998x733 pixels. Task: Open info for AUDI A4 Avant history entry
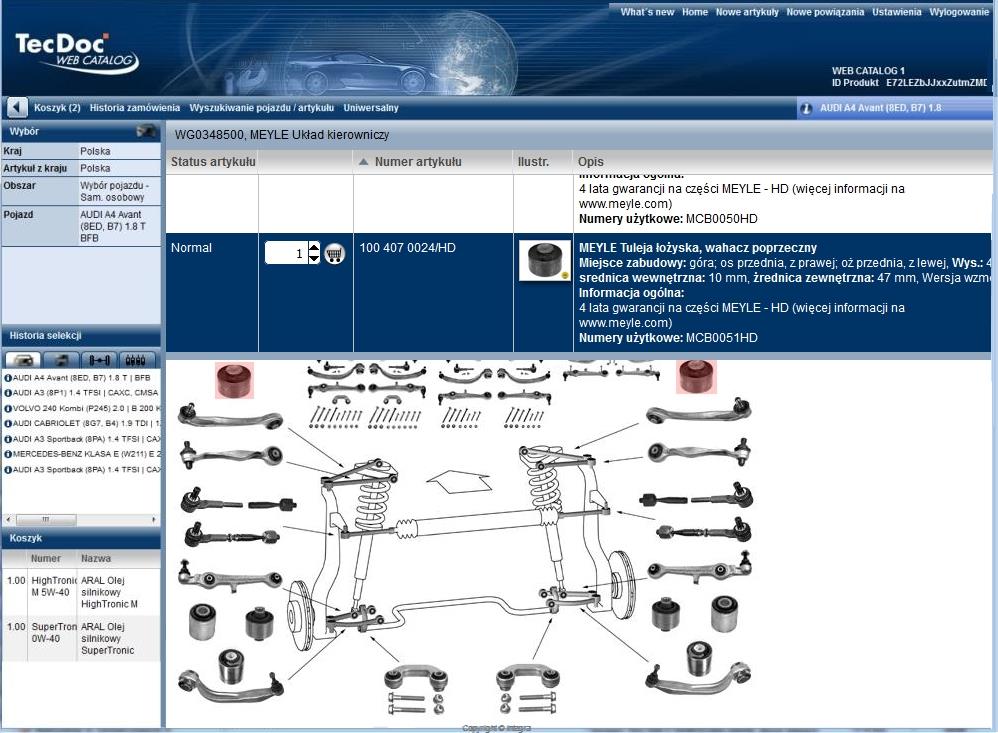8,378
